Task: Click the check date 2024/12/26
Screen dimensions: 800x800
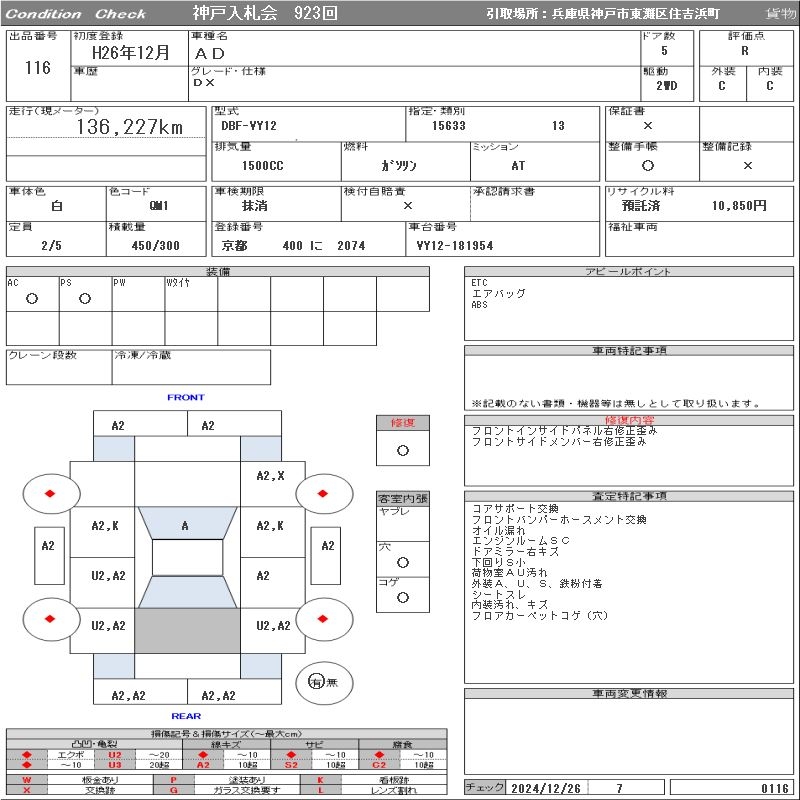Action: point(545,788)
